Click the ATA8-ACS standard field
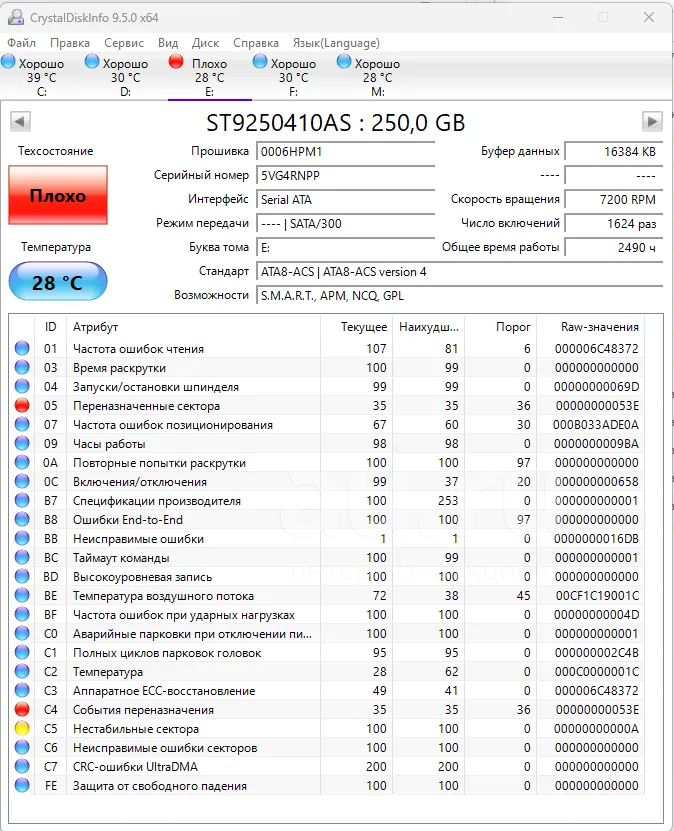674x831 pixels. pos(459,272)
